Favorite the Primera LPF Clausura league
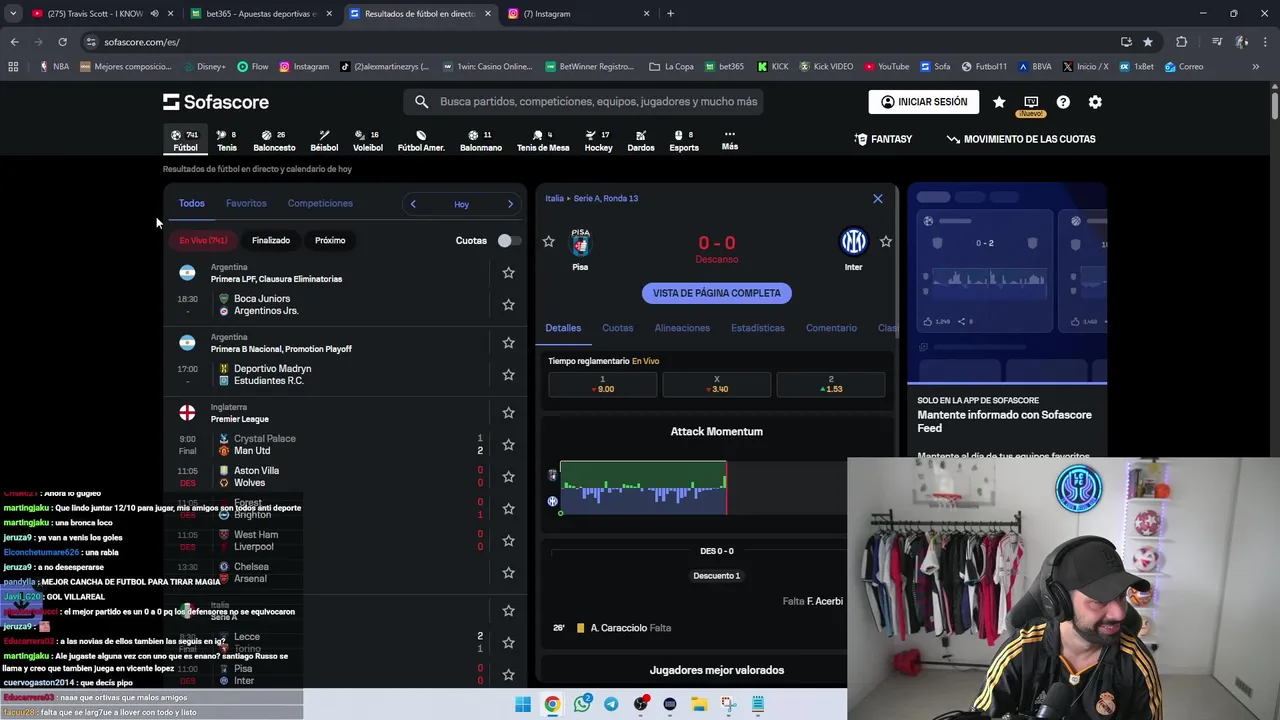This screenshot has height=720, width=1280. click(508, 273)
